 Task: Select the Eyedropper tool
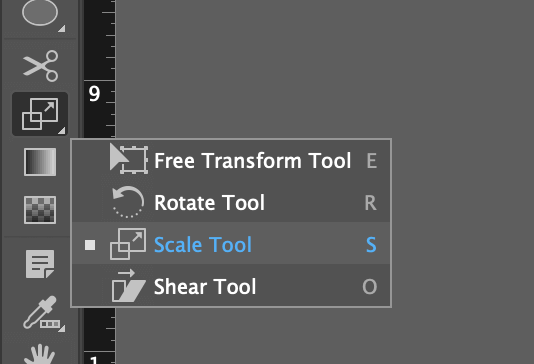(x=42, y=312)
